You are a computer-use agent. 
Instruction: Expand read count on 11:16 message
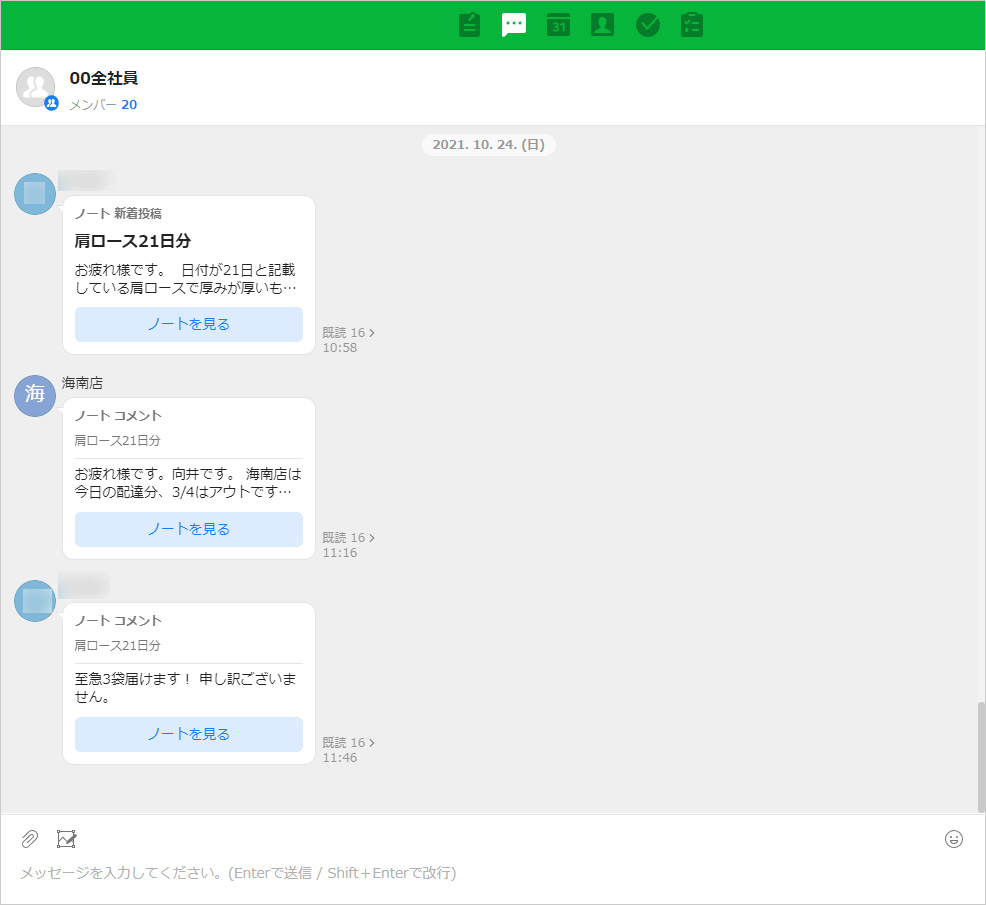[349, 538]
